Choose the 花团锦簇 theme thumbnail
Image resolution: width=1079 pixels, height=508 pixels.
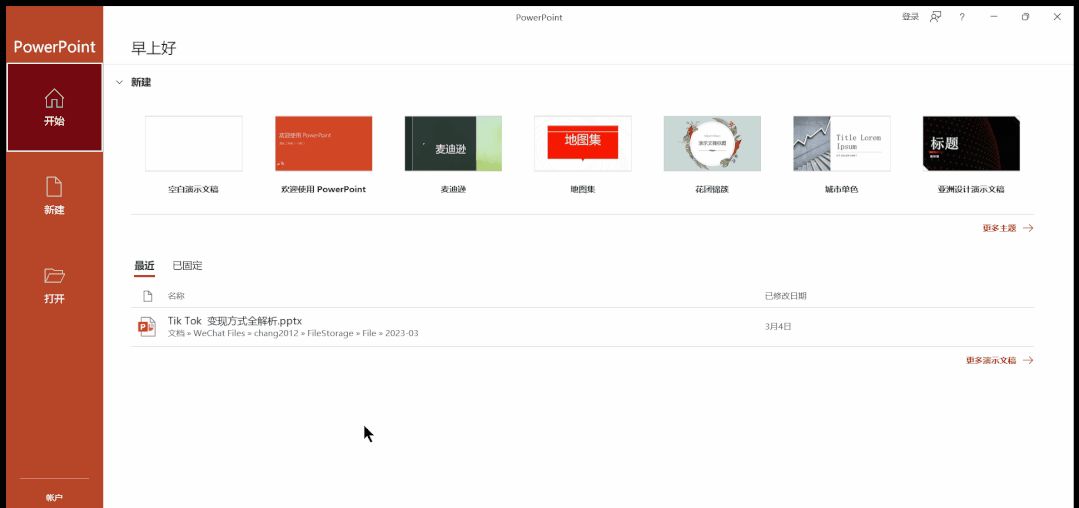712,143
